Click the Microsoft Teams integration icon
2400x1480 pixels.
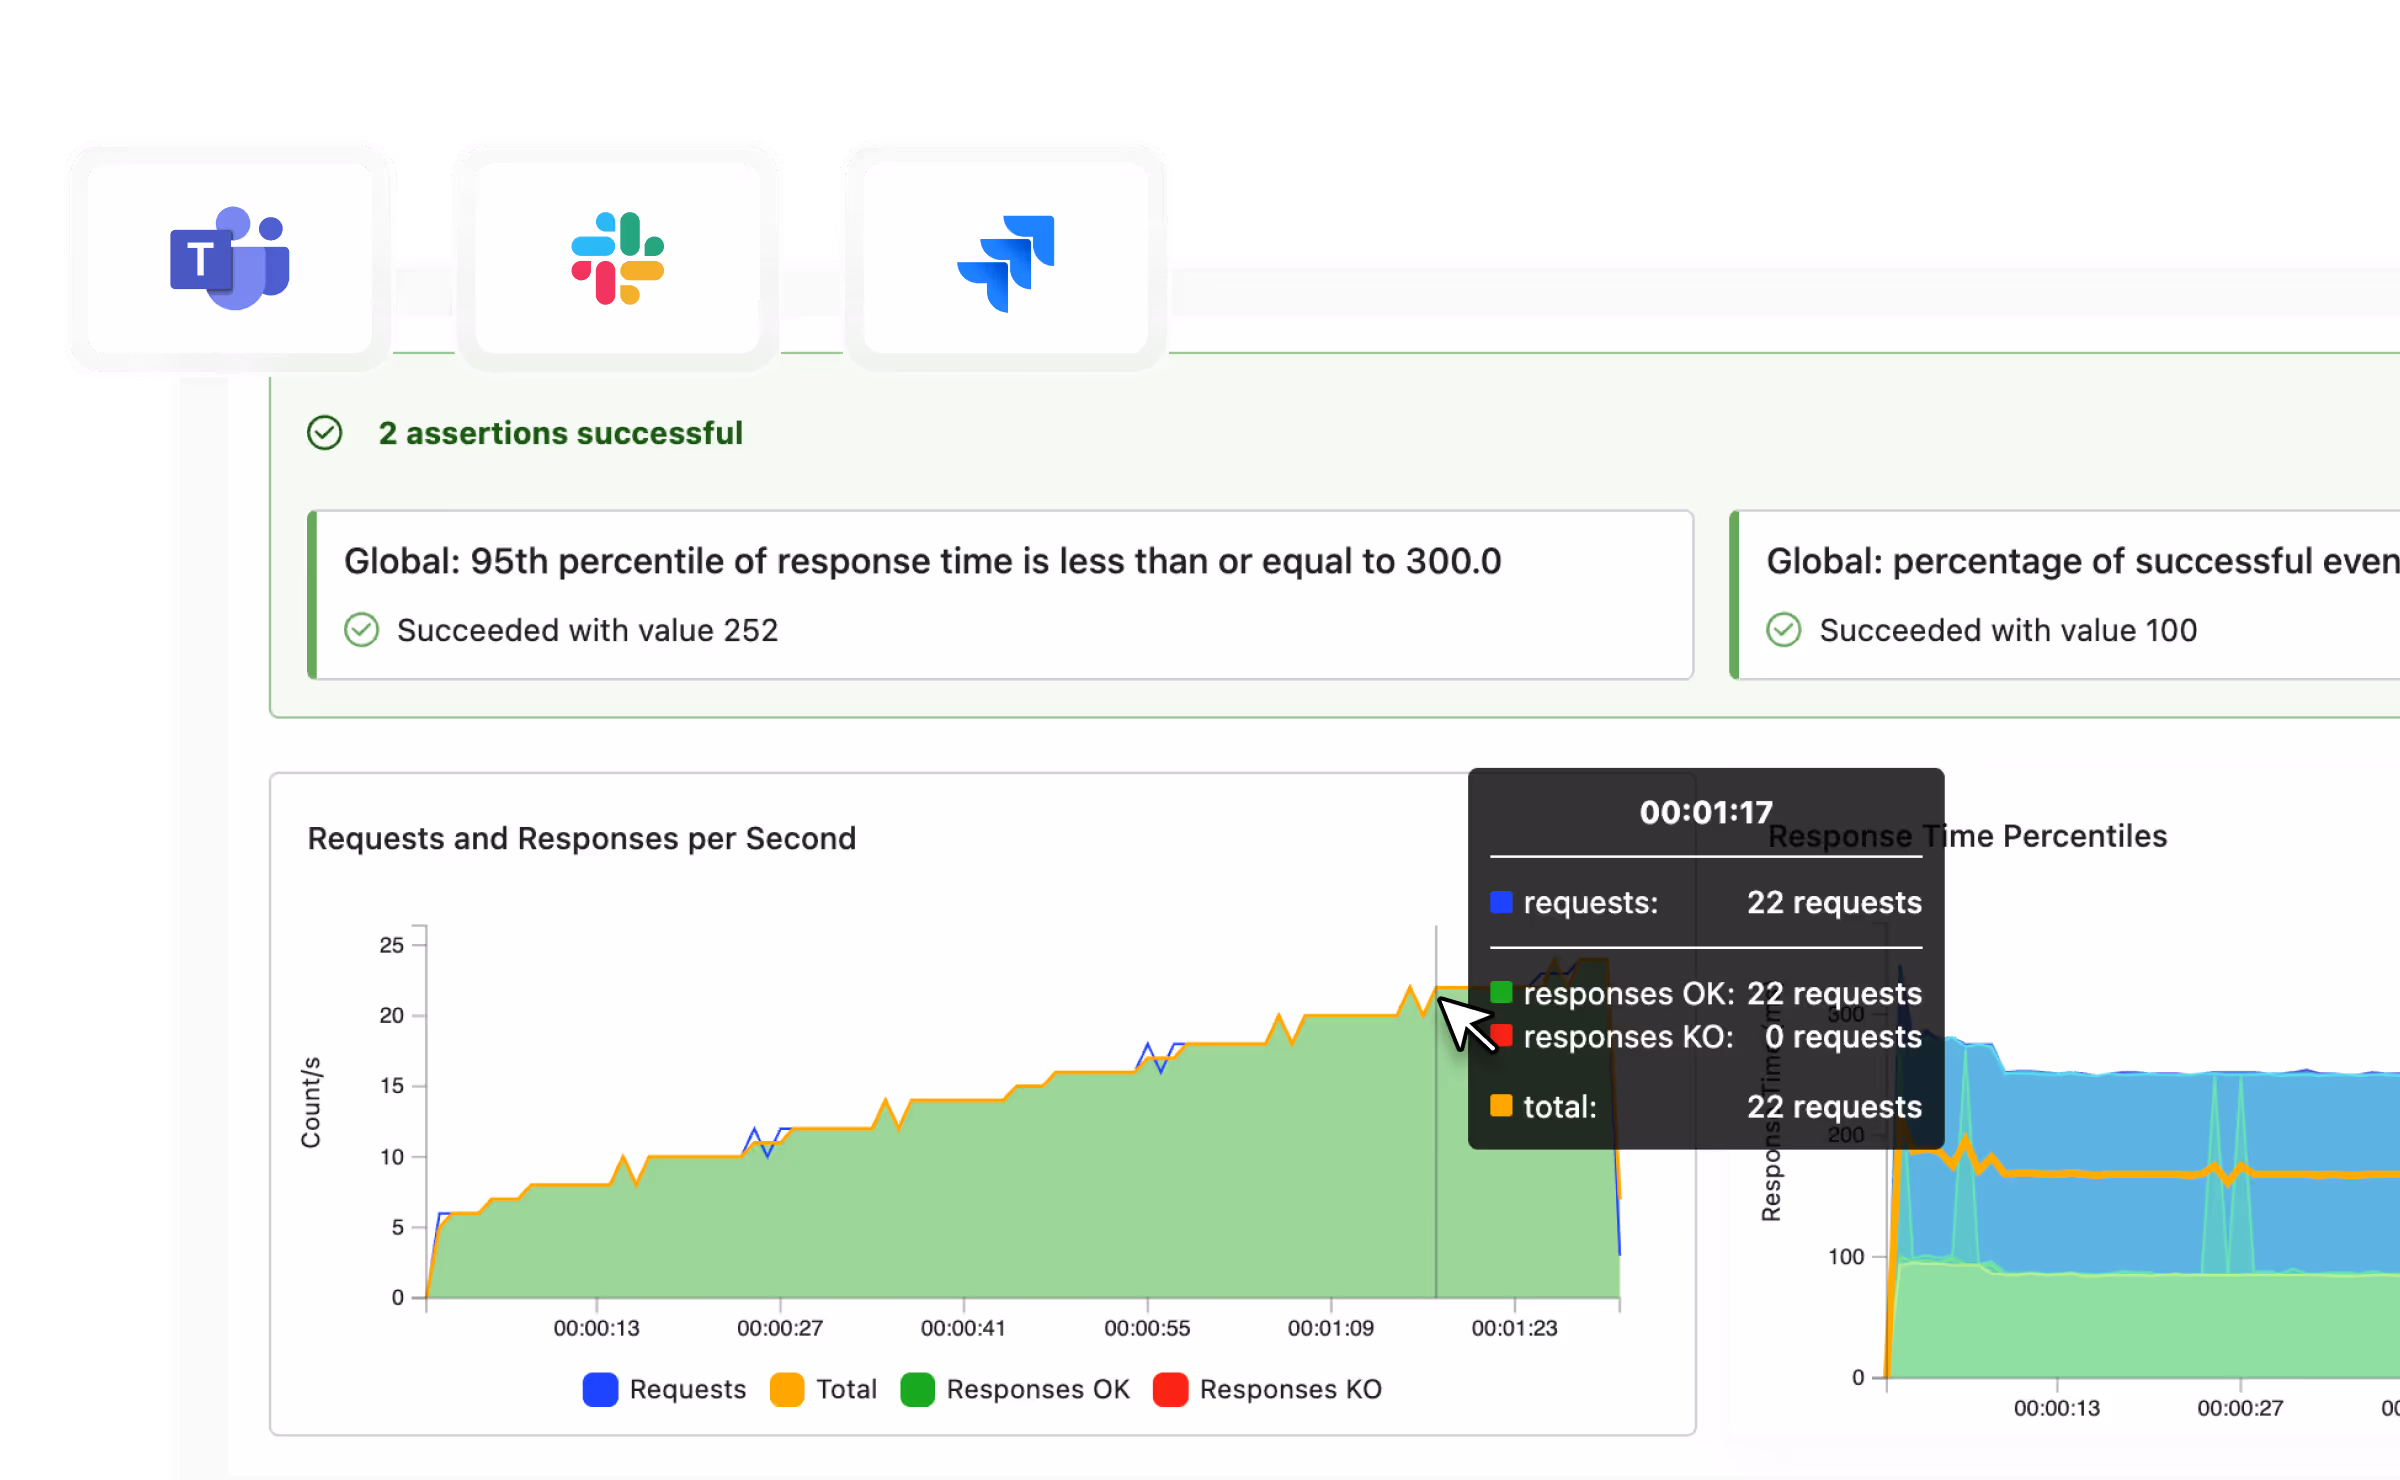tap(229, 258)
